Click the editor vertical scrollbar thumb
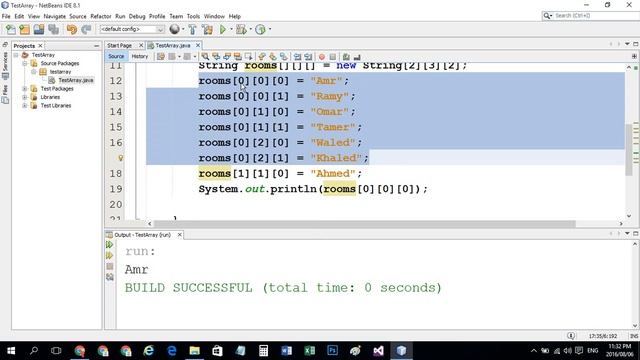The width and height of the screenshot is (640, 360). tap(629, 149)
